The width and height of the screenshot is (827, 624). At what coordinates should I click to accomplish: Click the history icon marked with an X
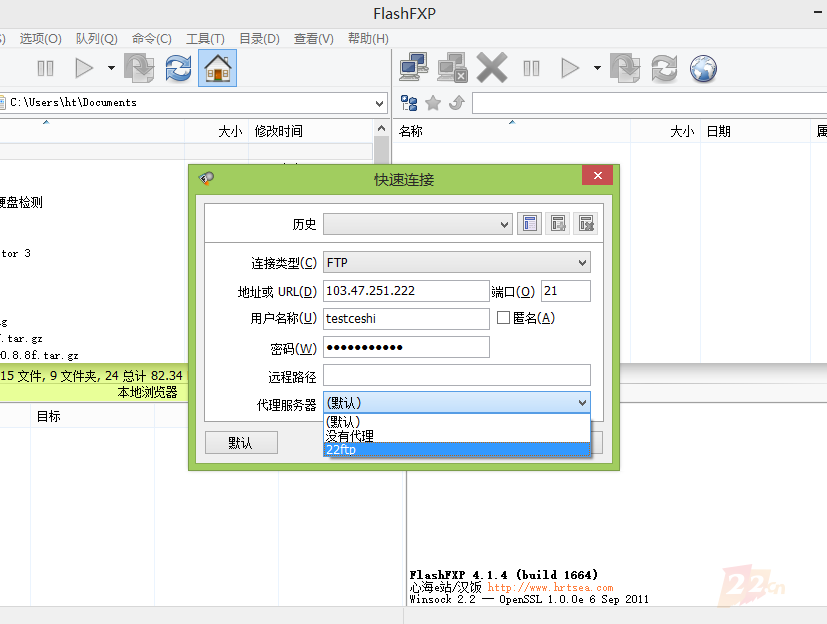point(586,224)
